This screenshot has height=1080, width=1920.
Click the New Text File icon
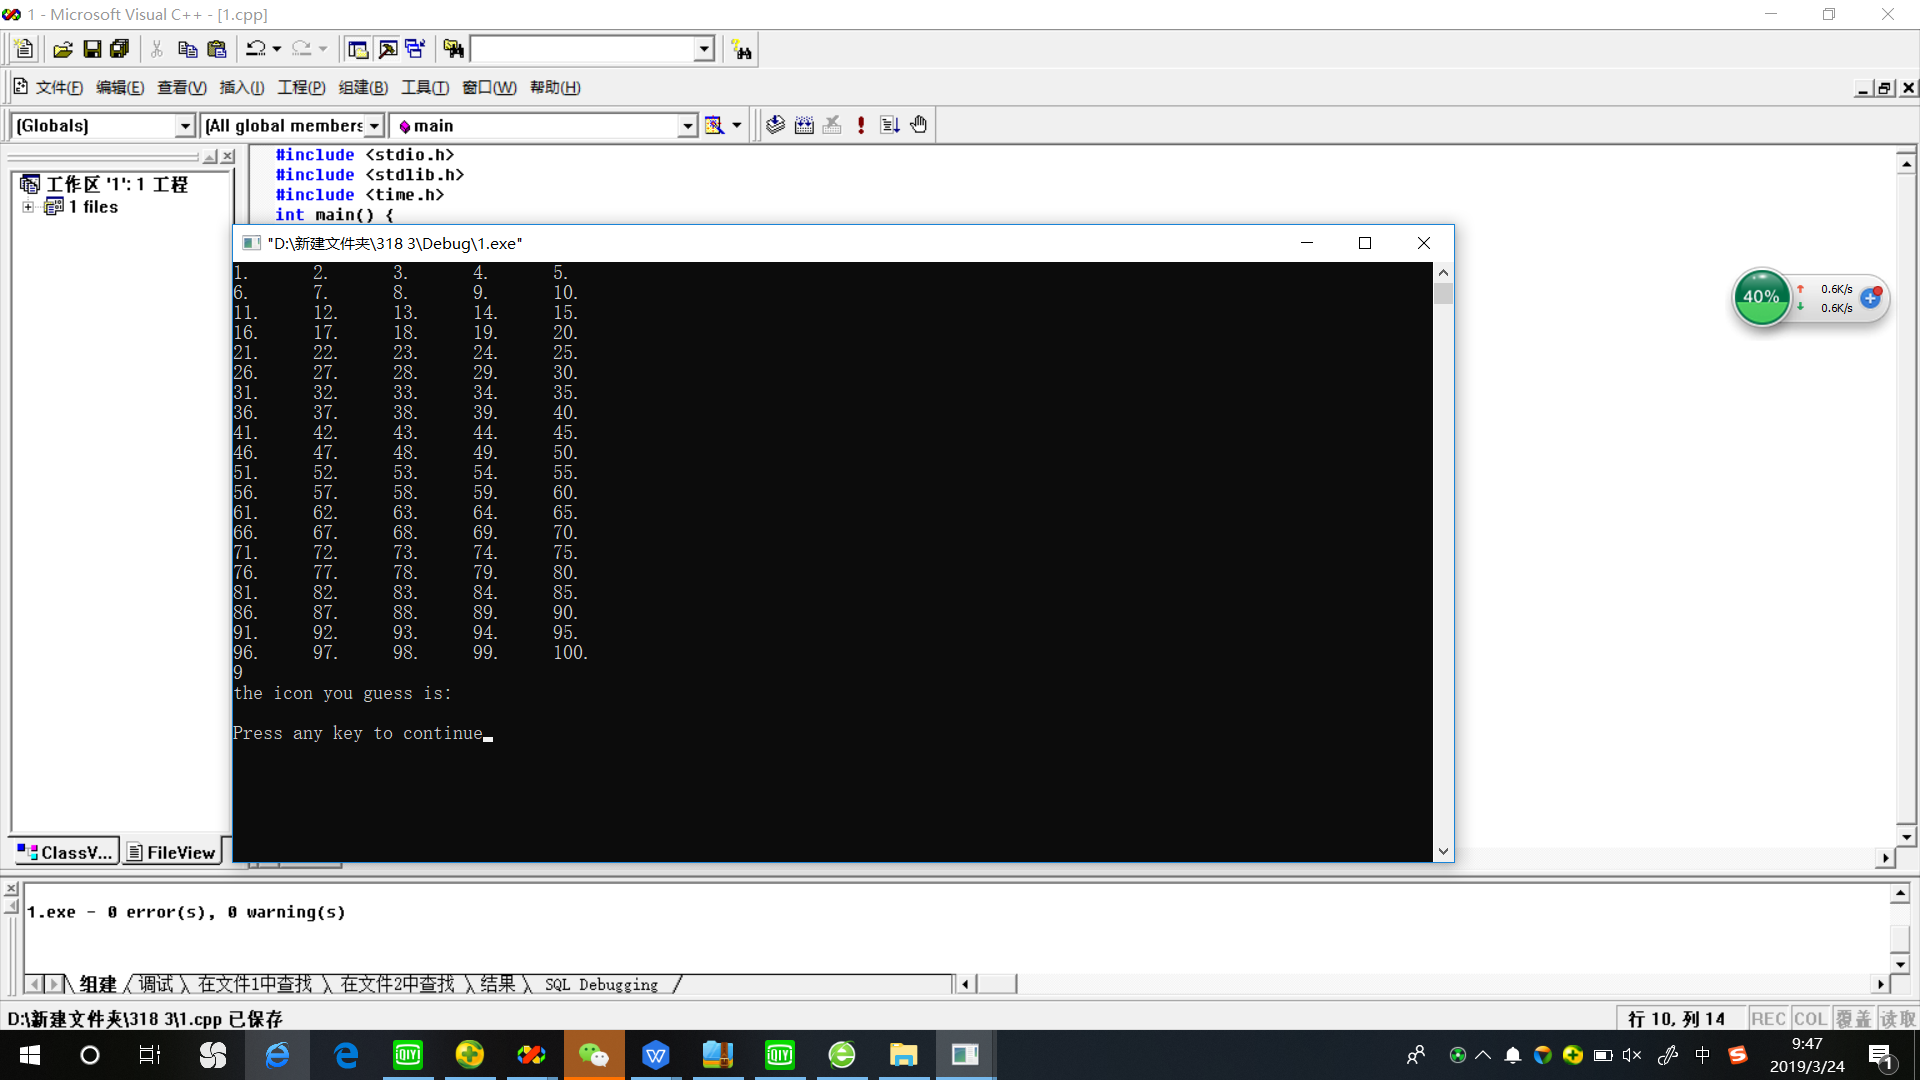pyautogui.click(x=24, y=49)
